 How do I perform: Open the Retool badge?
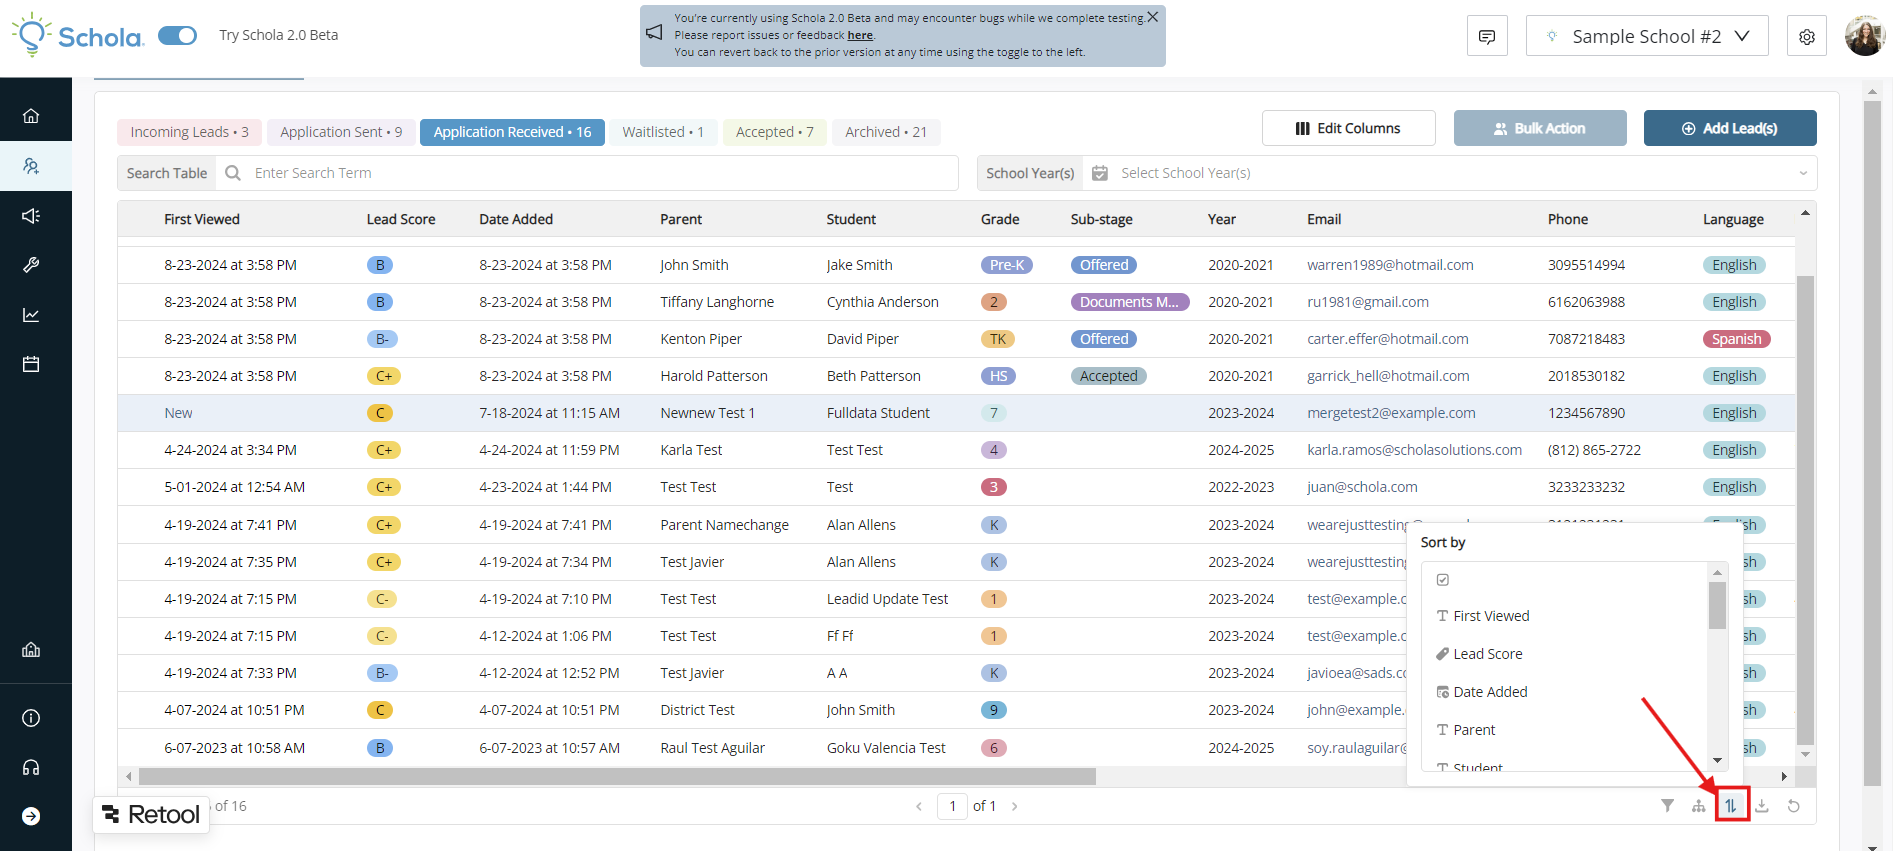[x=151, y=815]
